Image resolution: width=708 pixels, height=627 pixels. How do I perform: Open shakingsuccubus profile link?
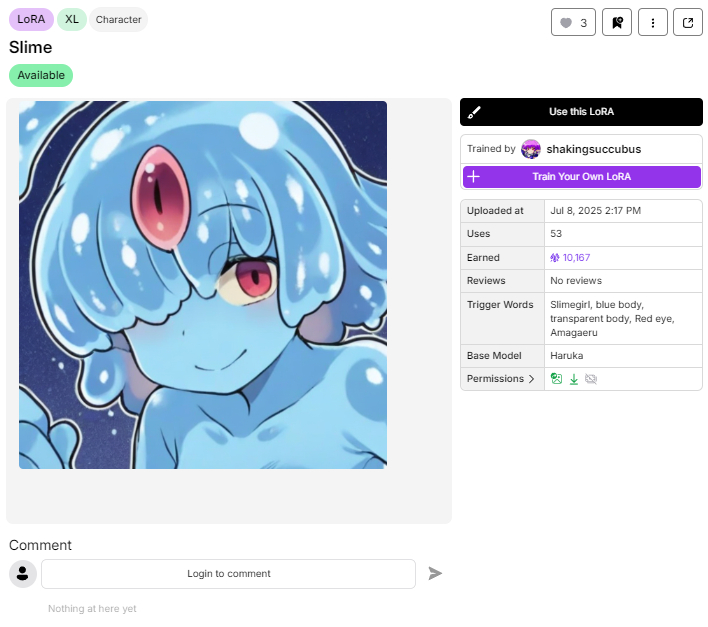593,149
